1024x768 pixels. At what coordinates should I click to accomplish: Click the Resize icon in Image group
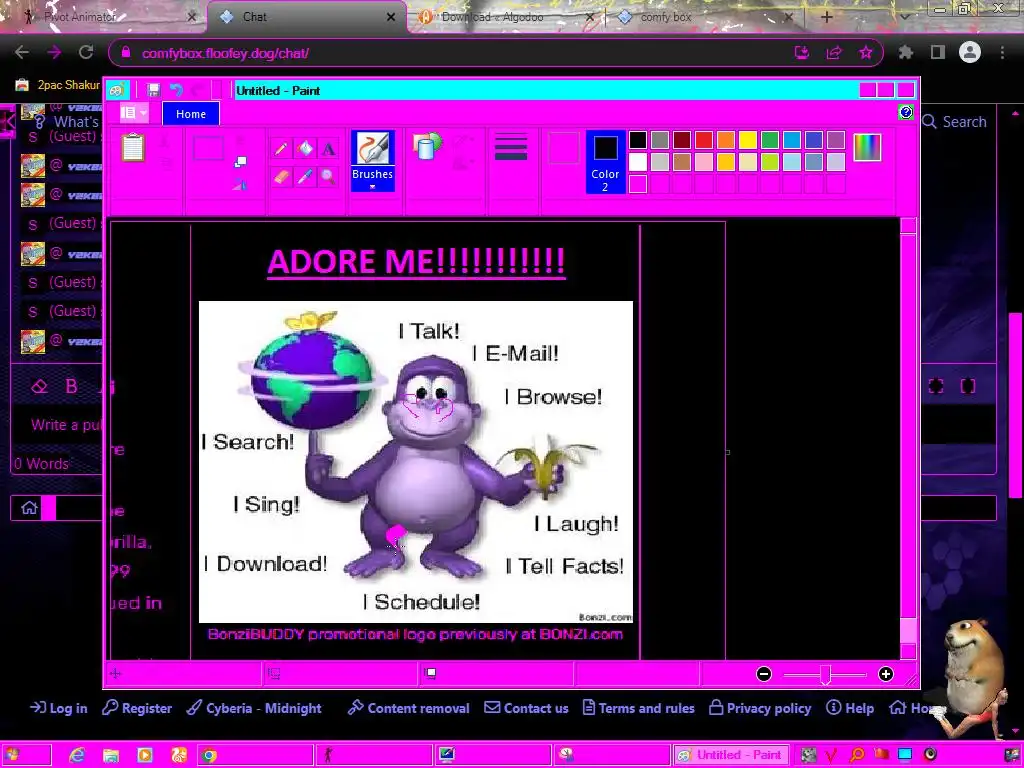240,161
